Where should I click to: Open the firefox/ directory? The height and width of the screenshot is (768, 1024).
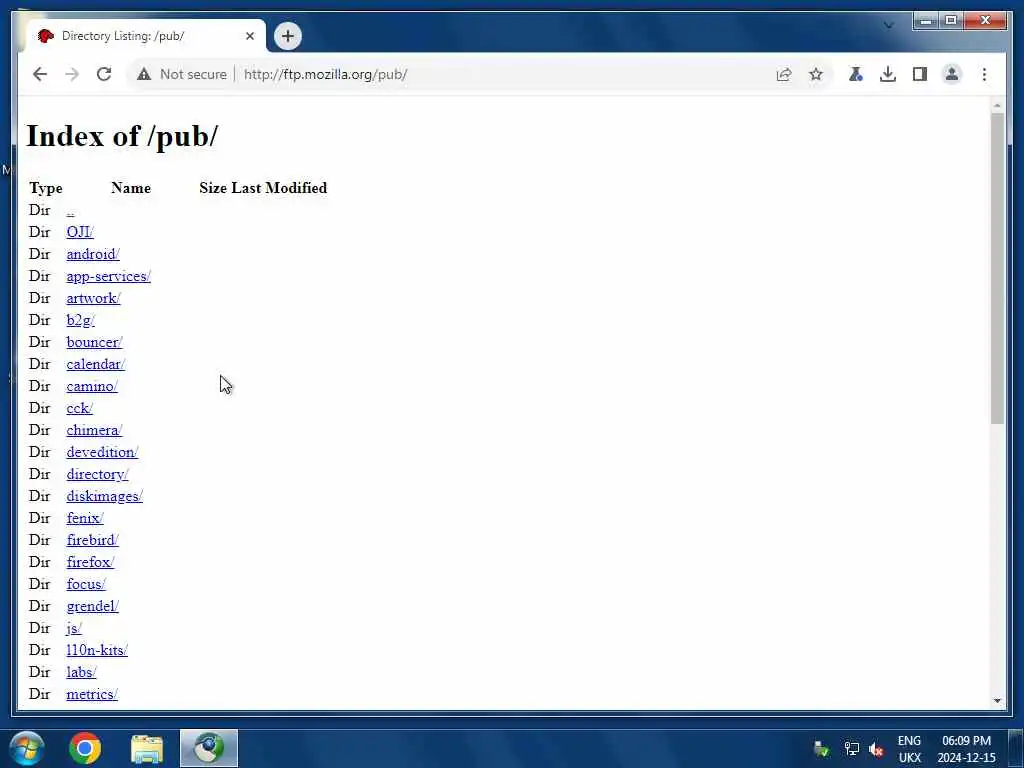(x=90, y=562)
